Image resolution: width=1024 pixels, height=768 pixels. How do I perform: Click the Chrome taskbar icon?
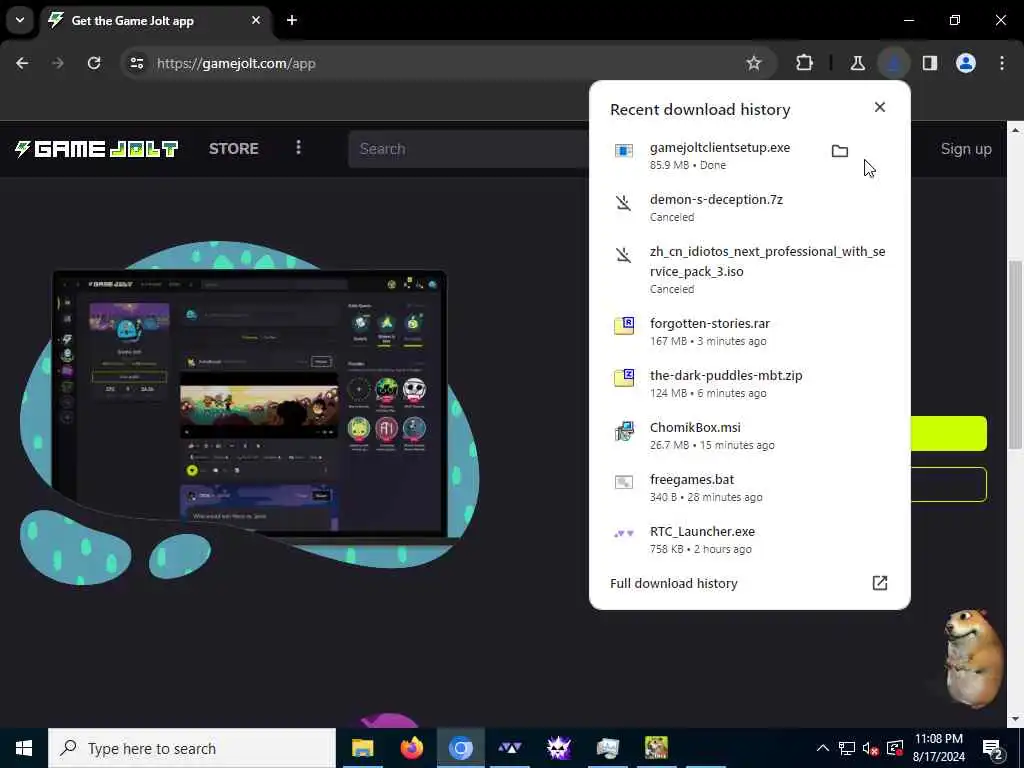click(x=460, y=748)
